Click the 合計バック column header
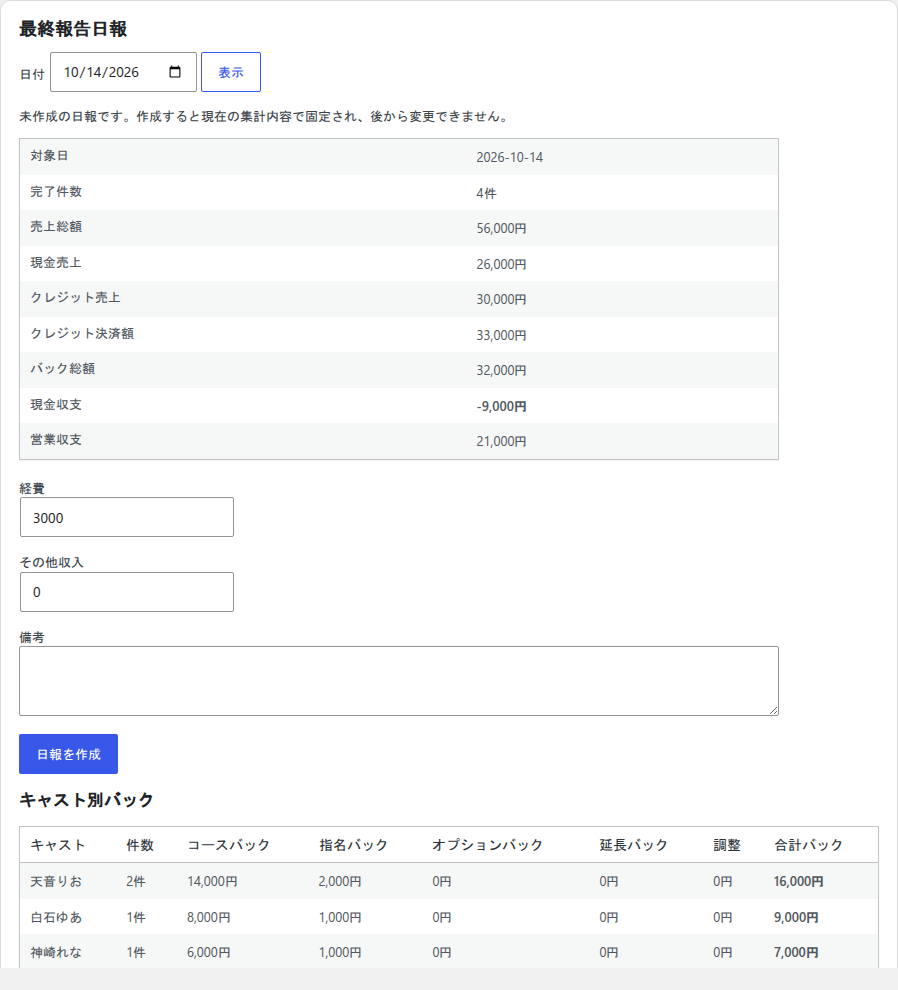The width and height of the screenshot is (898, 990). pyautogui.click(x=808, y=845)
